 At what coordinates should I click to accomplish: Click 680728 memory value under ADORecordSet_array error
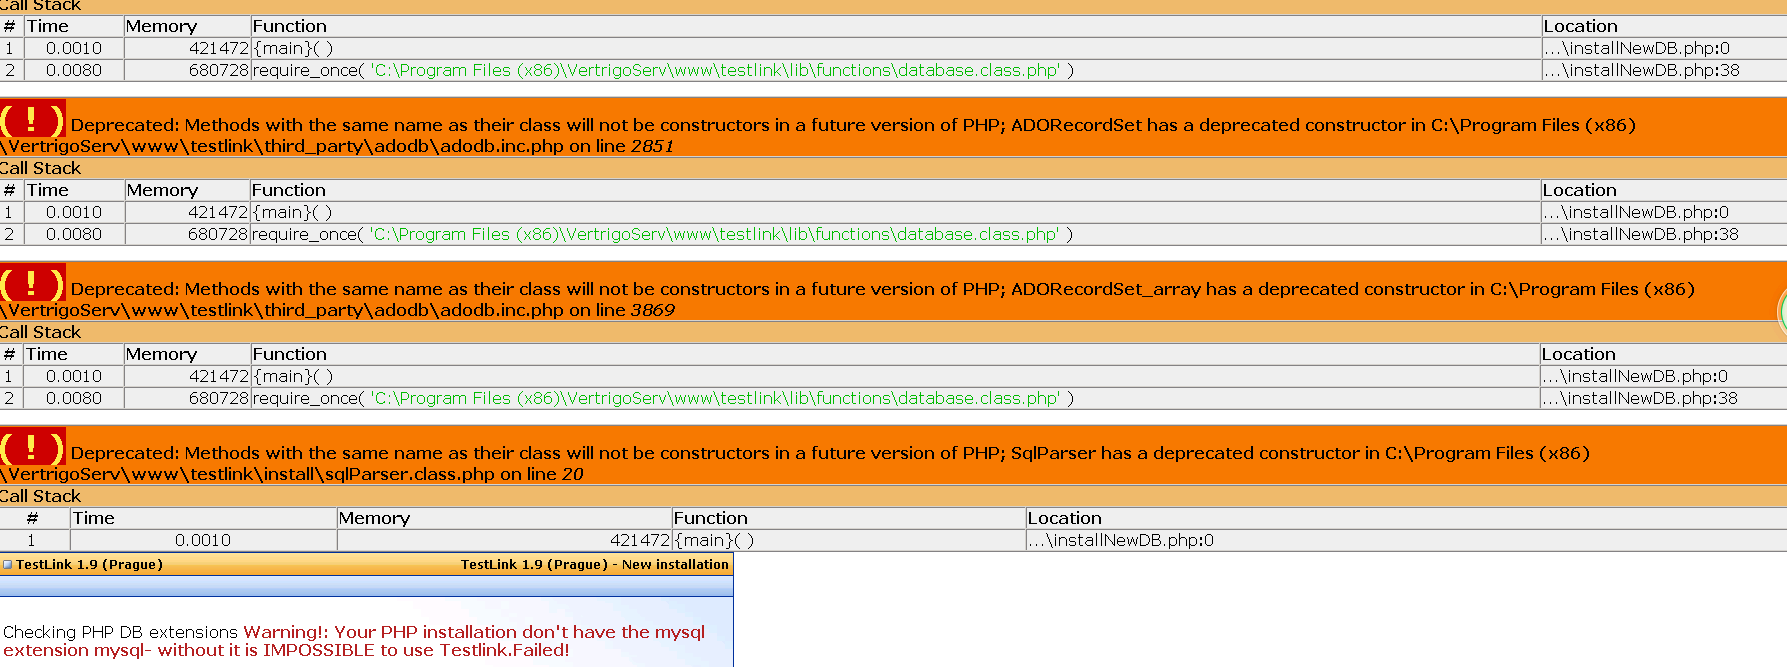[x=219, y=398]
